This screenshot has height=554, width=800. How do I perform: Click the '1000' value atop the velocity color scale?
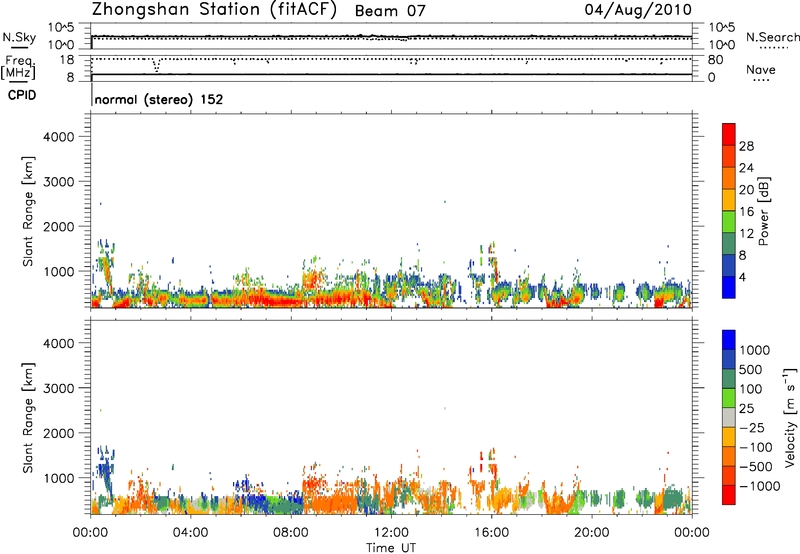point(755,350)
